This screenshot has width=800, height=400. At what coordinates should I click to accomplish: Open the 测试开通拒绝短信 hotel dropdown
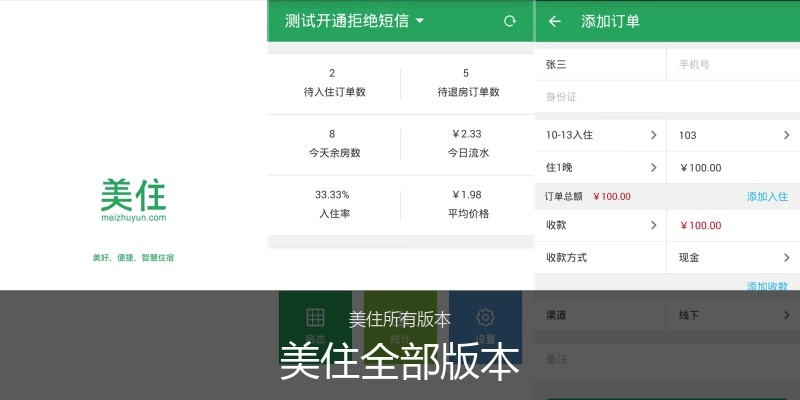(x=355, y=21)
